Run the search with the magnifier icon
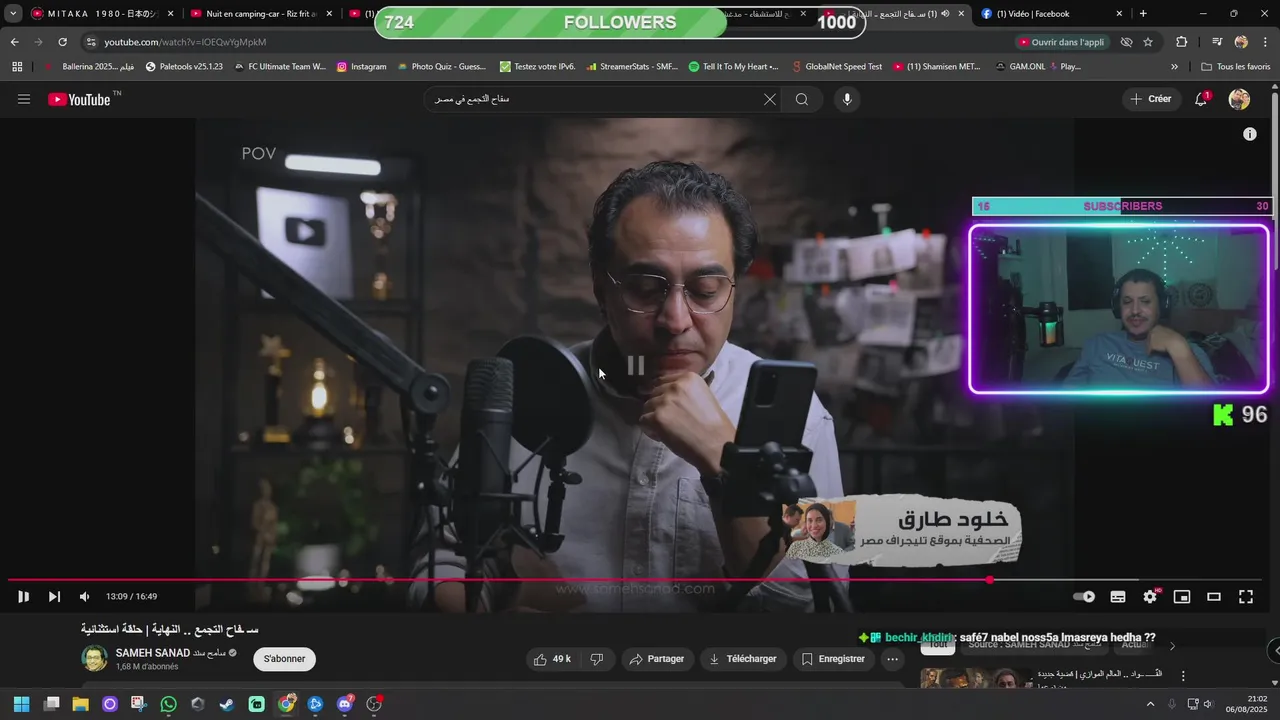The width and height of the screenshot is (1280, 720). [802, 99]
